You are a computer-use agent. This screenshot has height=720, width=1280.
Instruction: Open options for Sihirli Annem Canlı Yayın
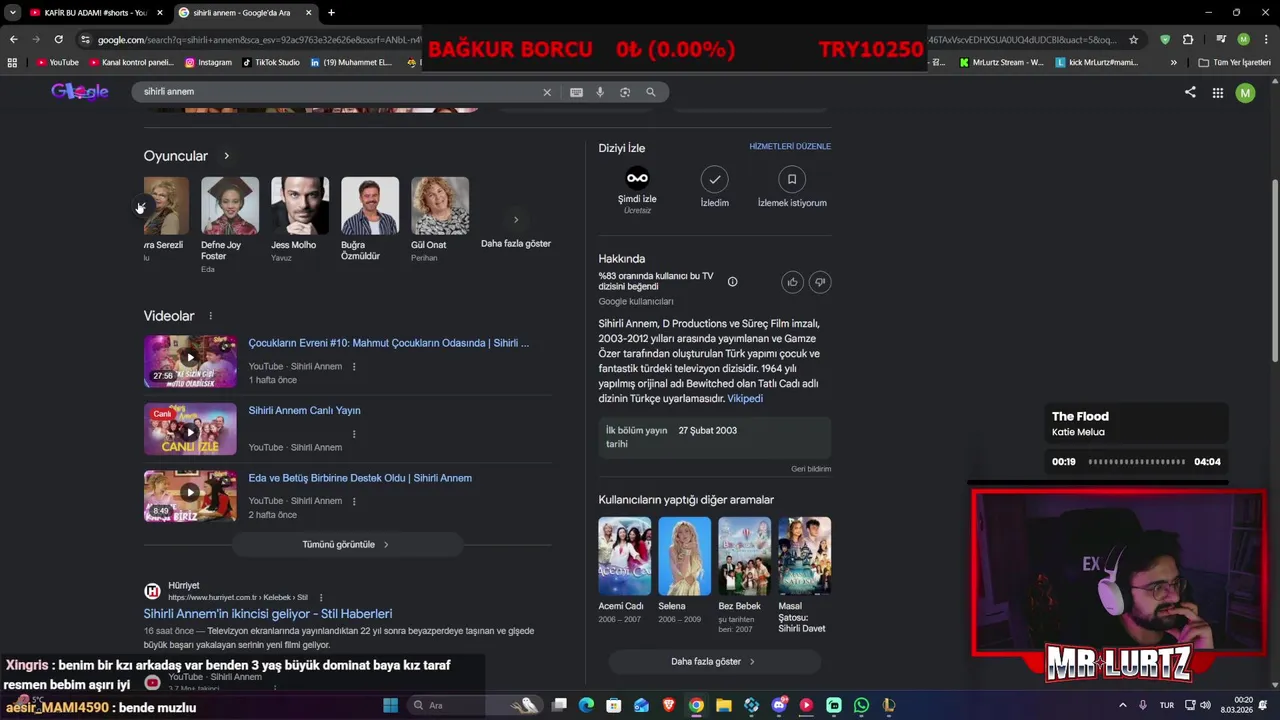coord(354,434)
